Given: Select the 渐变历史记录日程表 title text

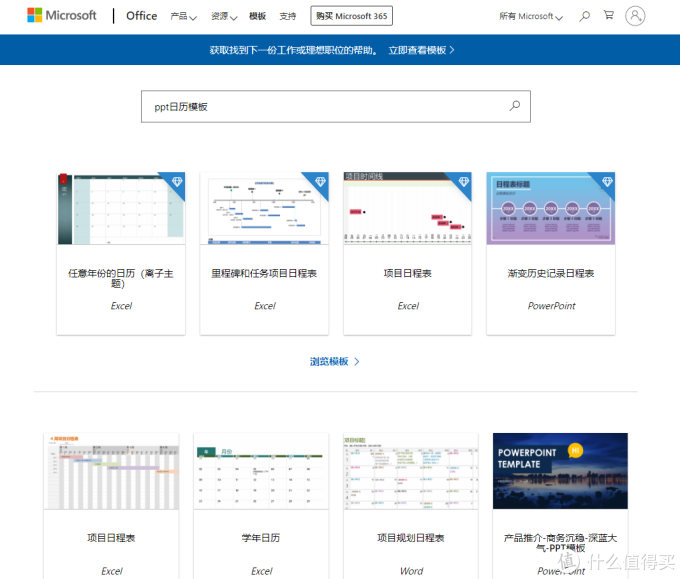Looking at the screenshot, I should click(551, 274).
